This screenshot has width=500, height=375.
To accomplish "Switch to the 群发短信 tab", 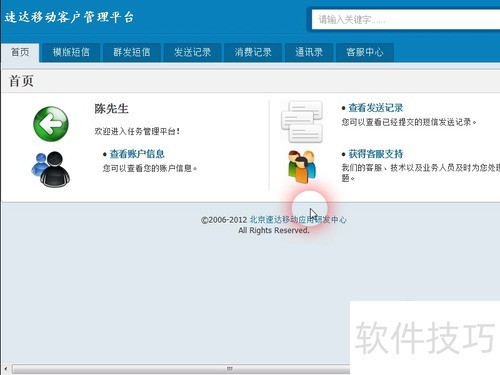I will coord(132,52).
